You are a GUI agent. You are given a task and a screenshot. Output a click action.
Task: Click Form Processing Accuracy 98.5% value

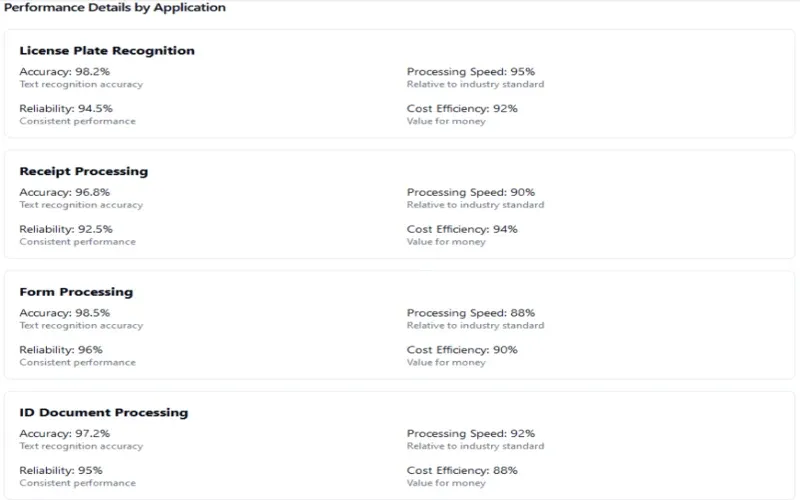[64, 313]
